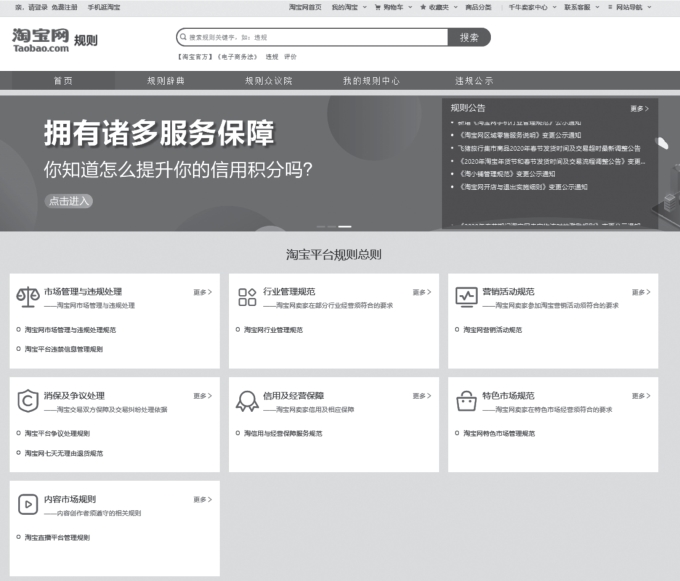This screenshot has width=680, height=581.
Task: Click 更多 in the 营销活动规范 card
Action: coord(640,292)
